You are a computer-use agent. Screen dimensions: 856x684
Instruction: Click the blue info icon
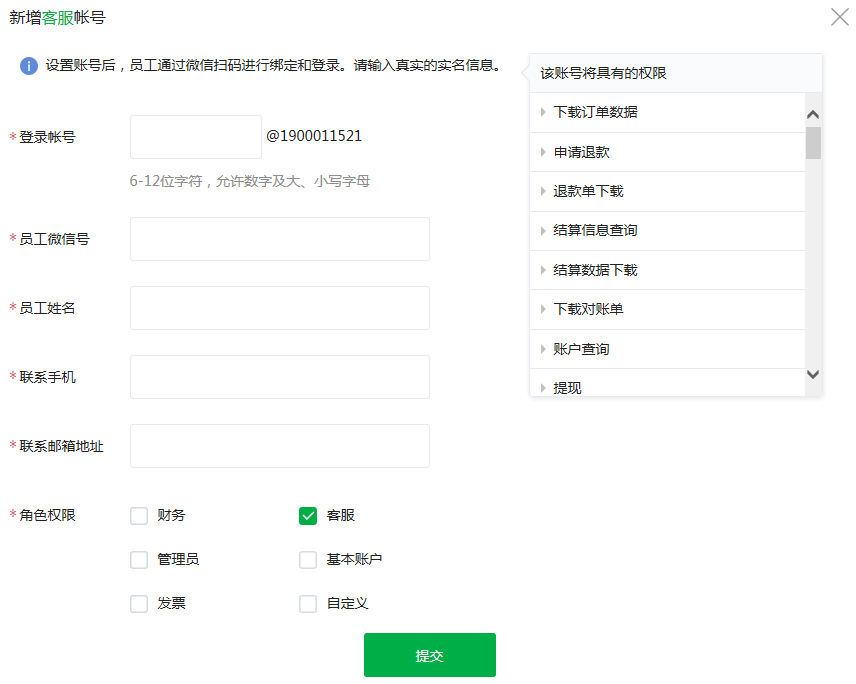(29, 66)
